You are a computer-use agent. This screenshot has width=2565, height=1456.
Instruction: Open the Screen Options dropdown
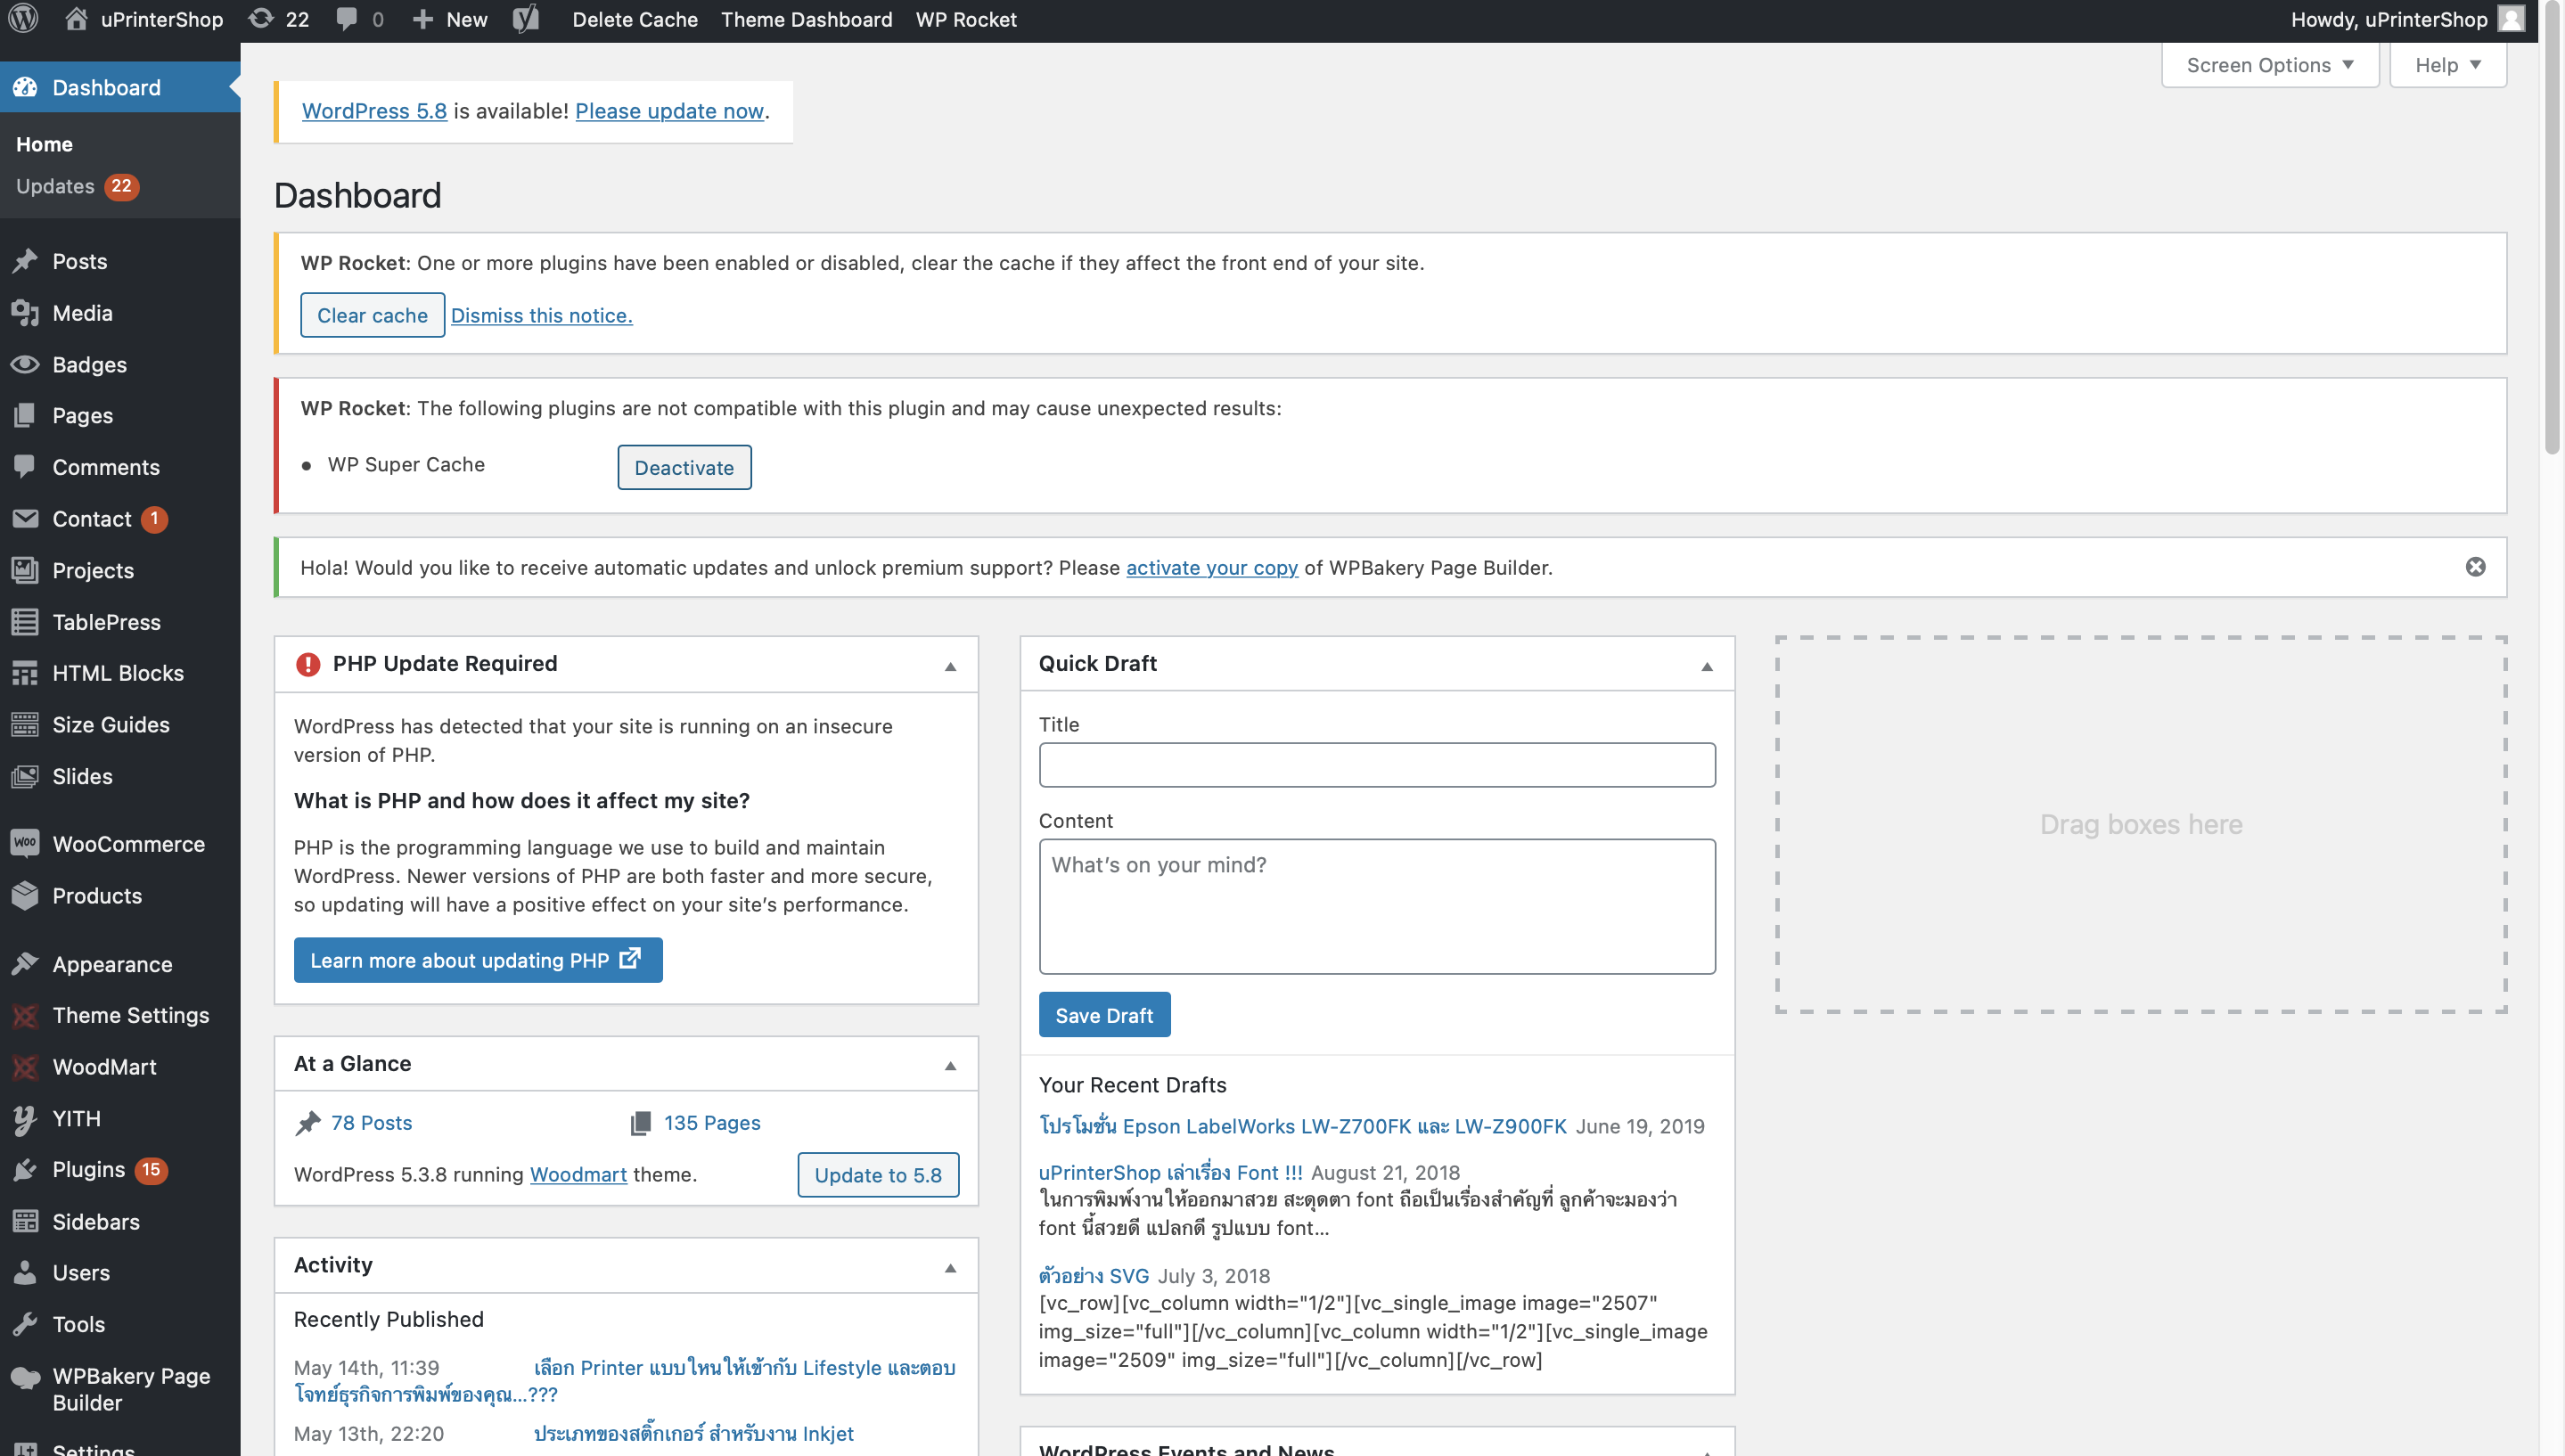[2270, 65]
